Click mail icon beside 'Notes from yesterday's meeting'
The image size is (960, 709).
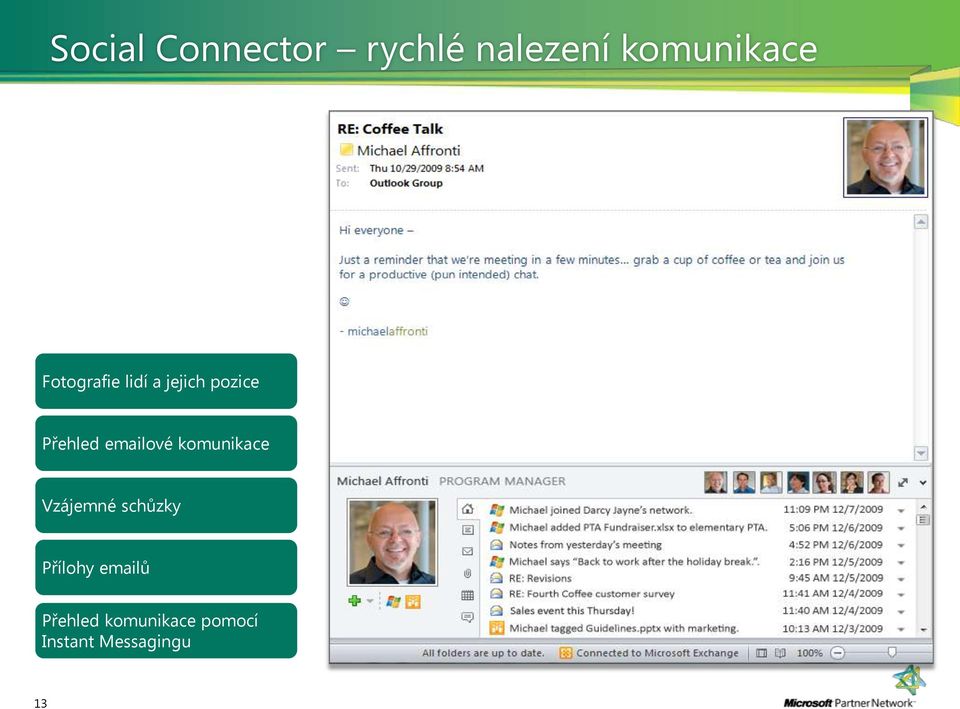(497, 544)
